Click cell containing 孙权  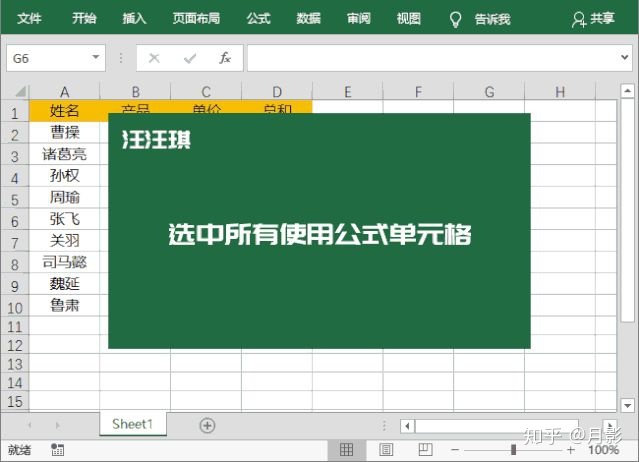click(64, 176)
